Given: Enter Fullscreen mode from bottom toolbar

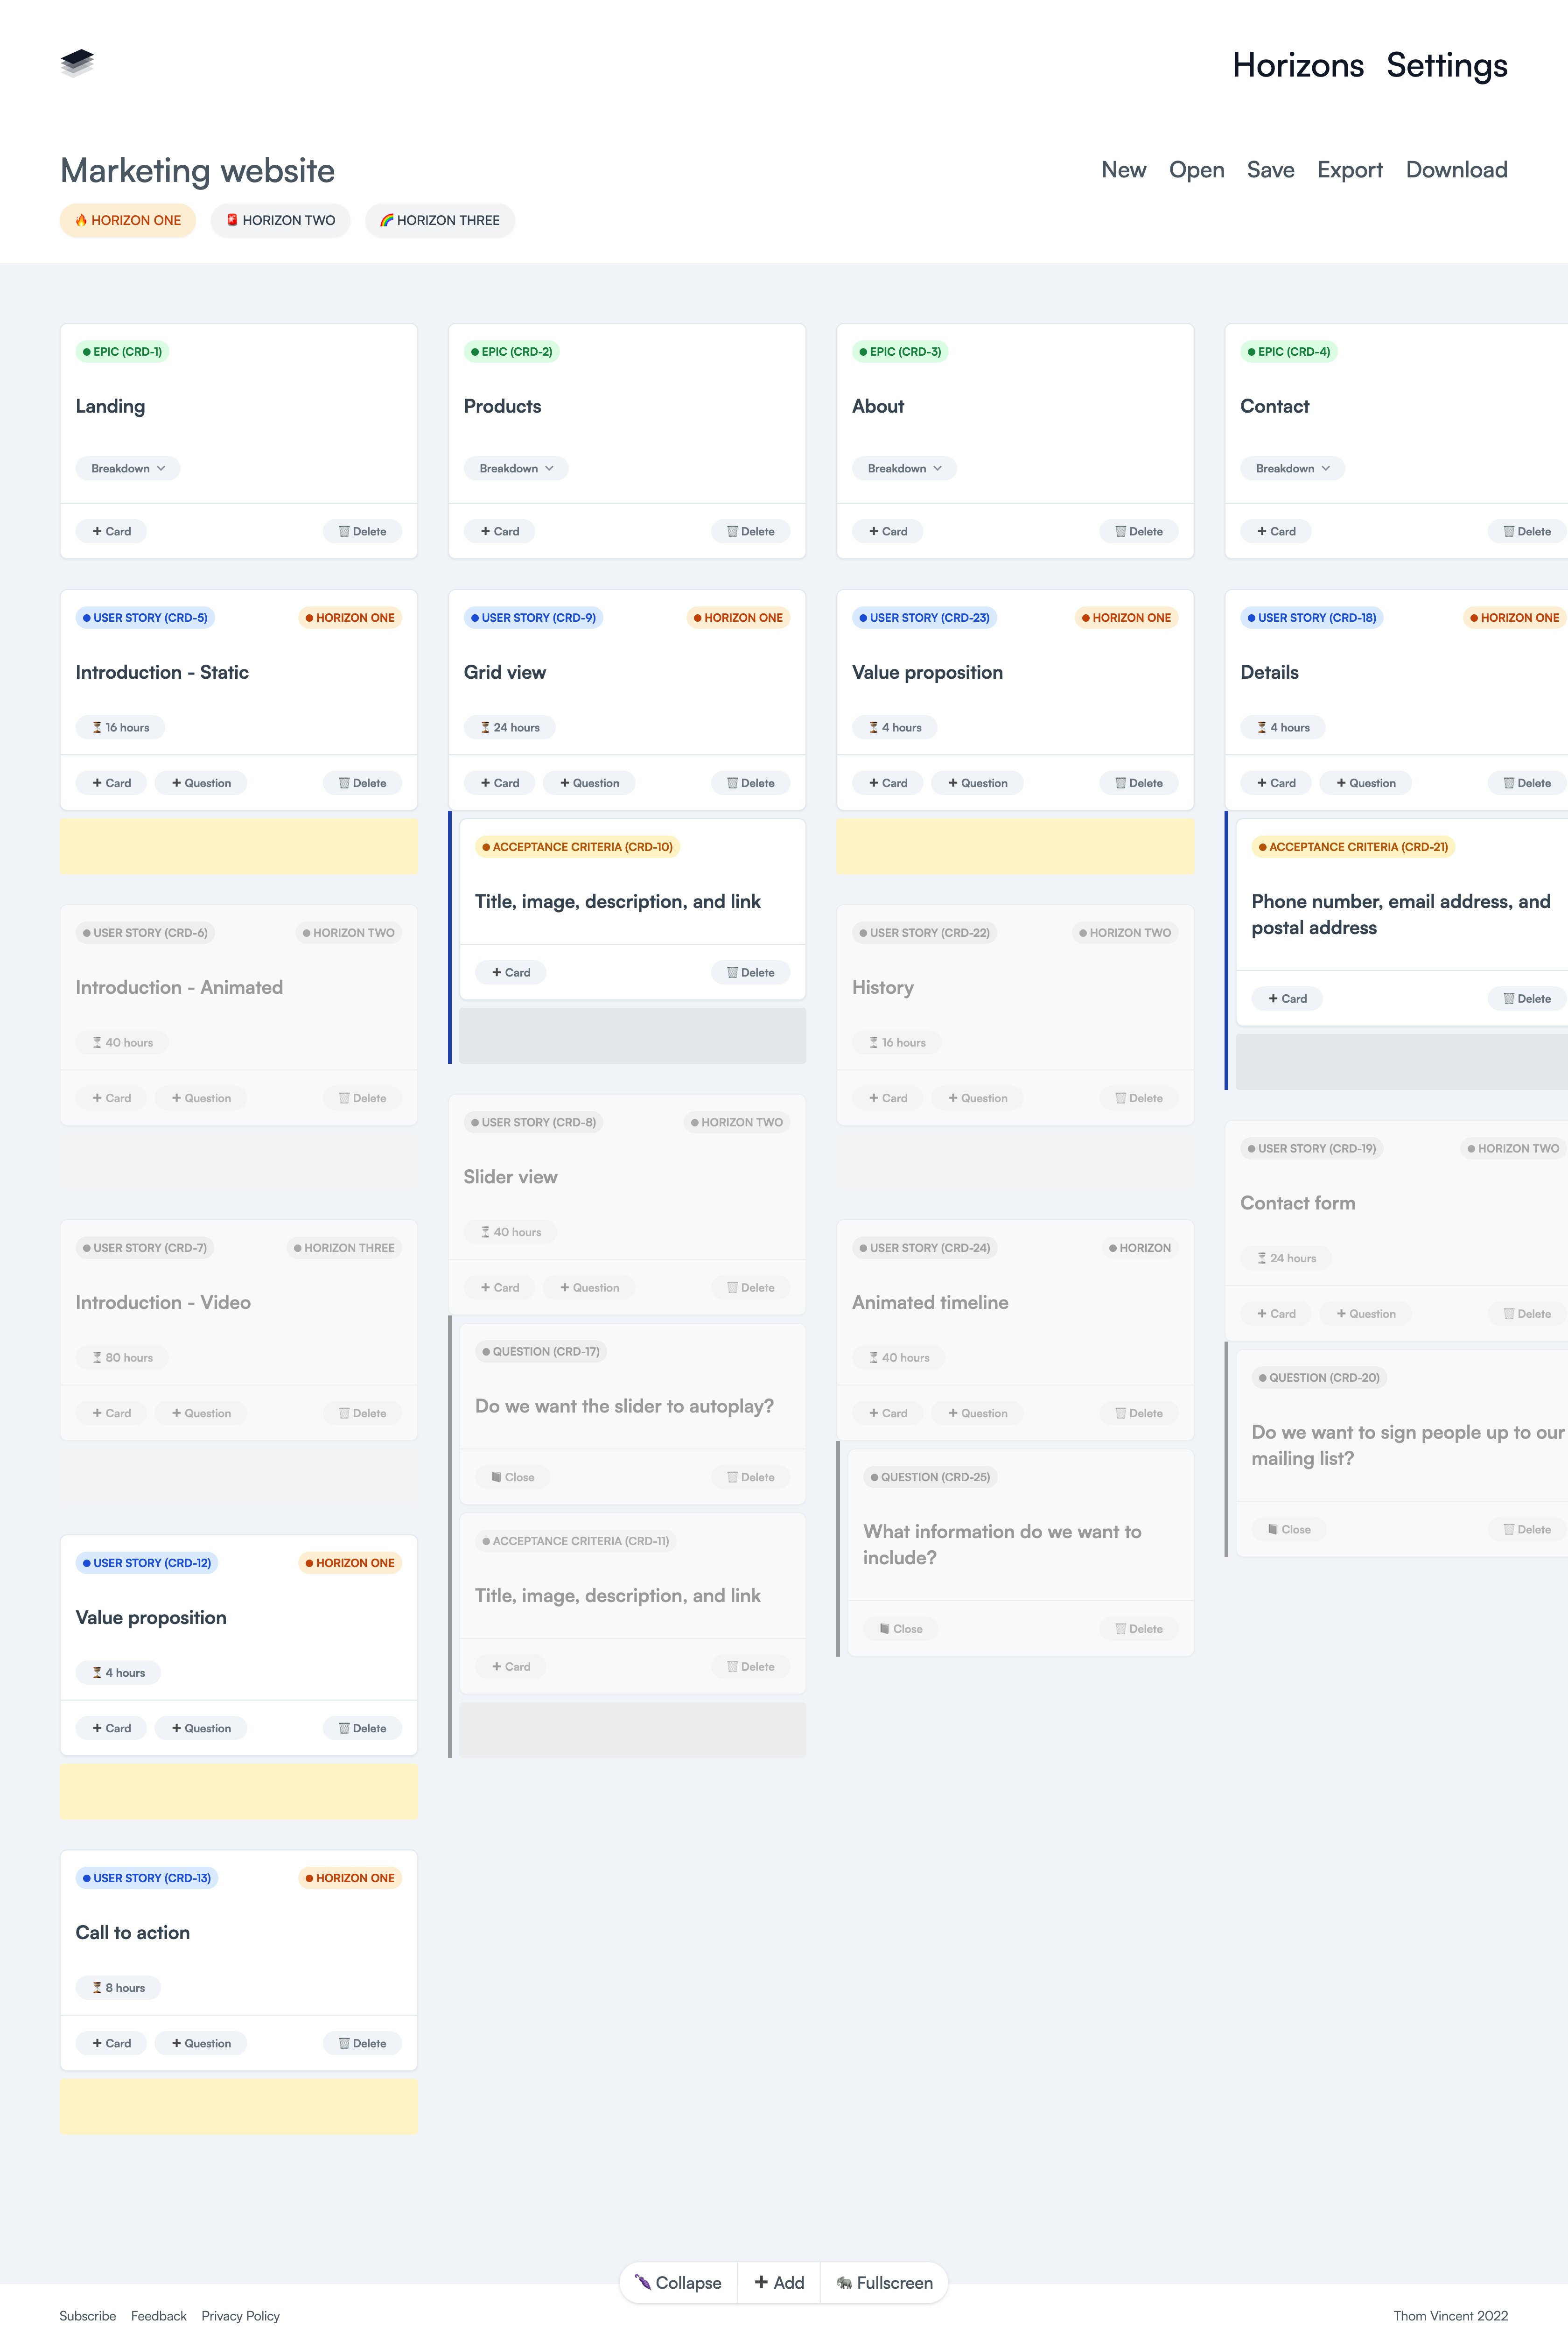Looking at the screenshot, I should [x=884, y=2282].
